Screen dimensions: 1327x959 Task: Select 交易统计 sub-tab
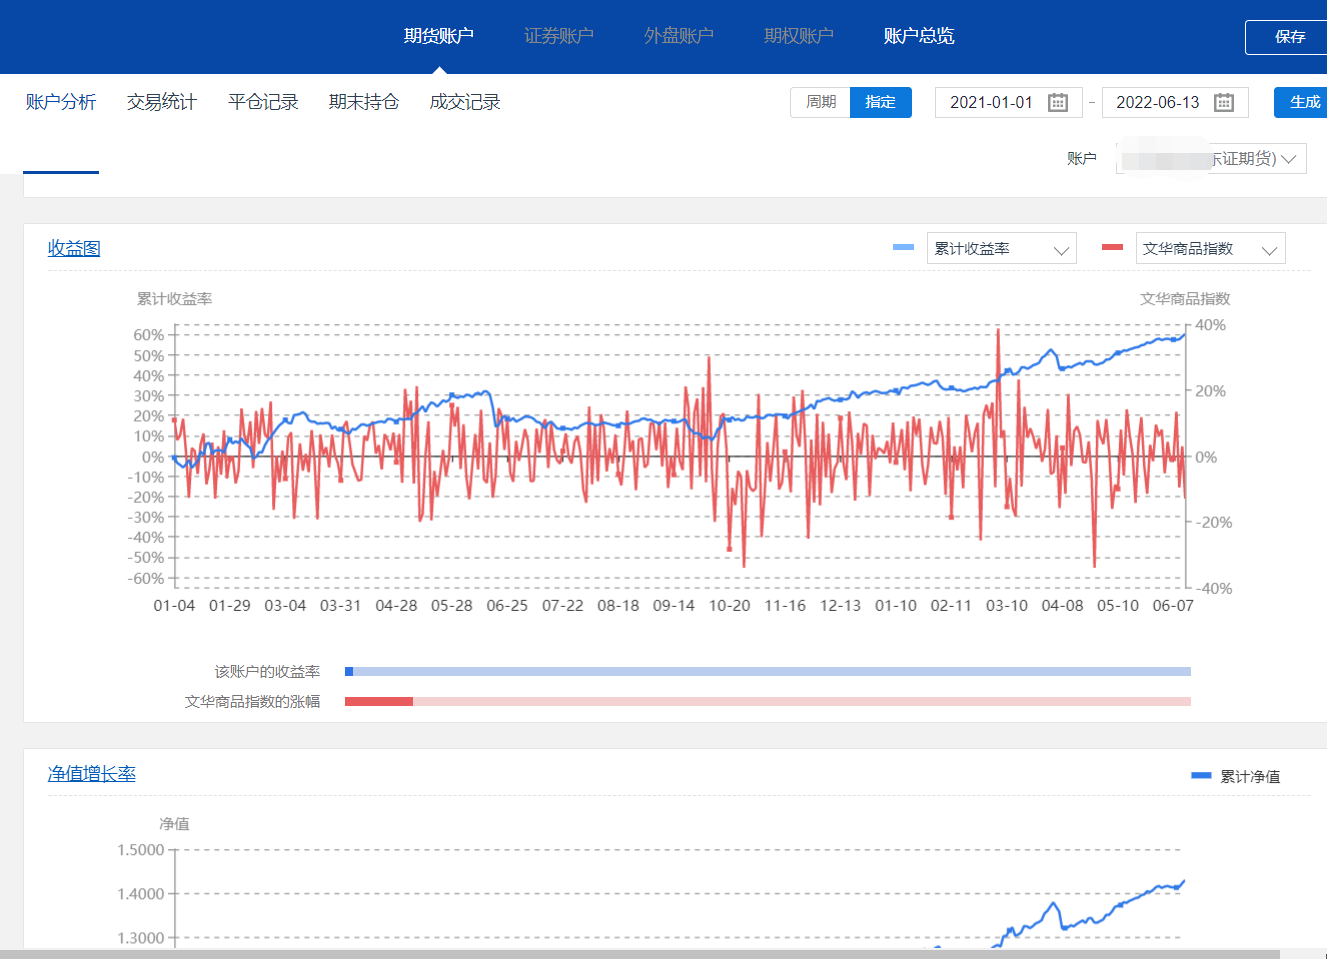point(162,102)
